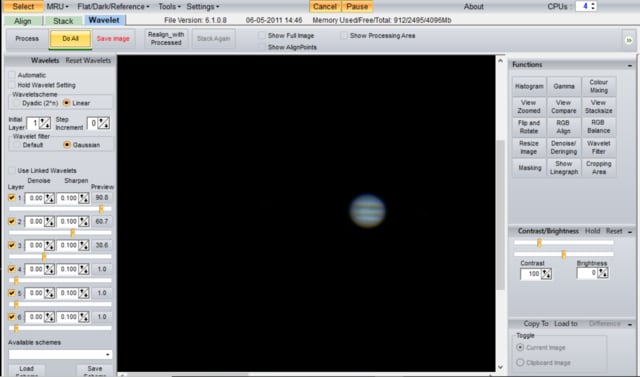Enable the Automatic wavelets checkbox
The width and height of the screenshot is (640, 377).
point(12,75)
